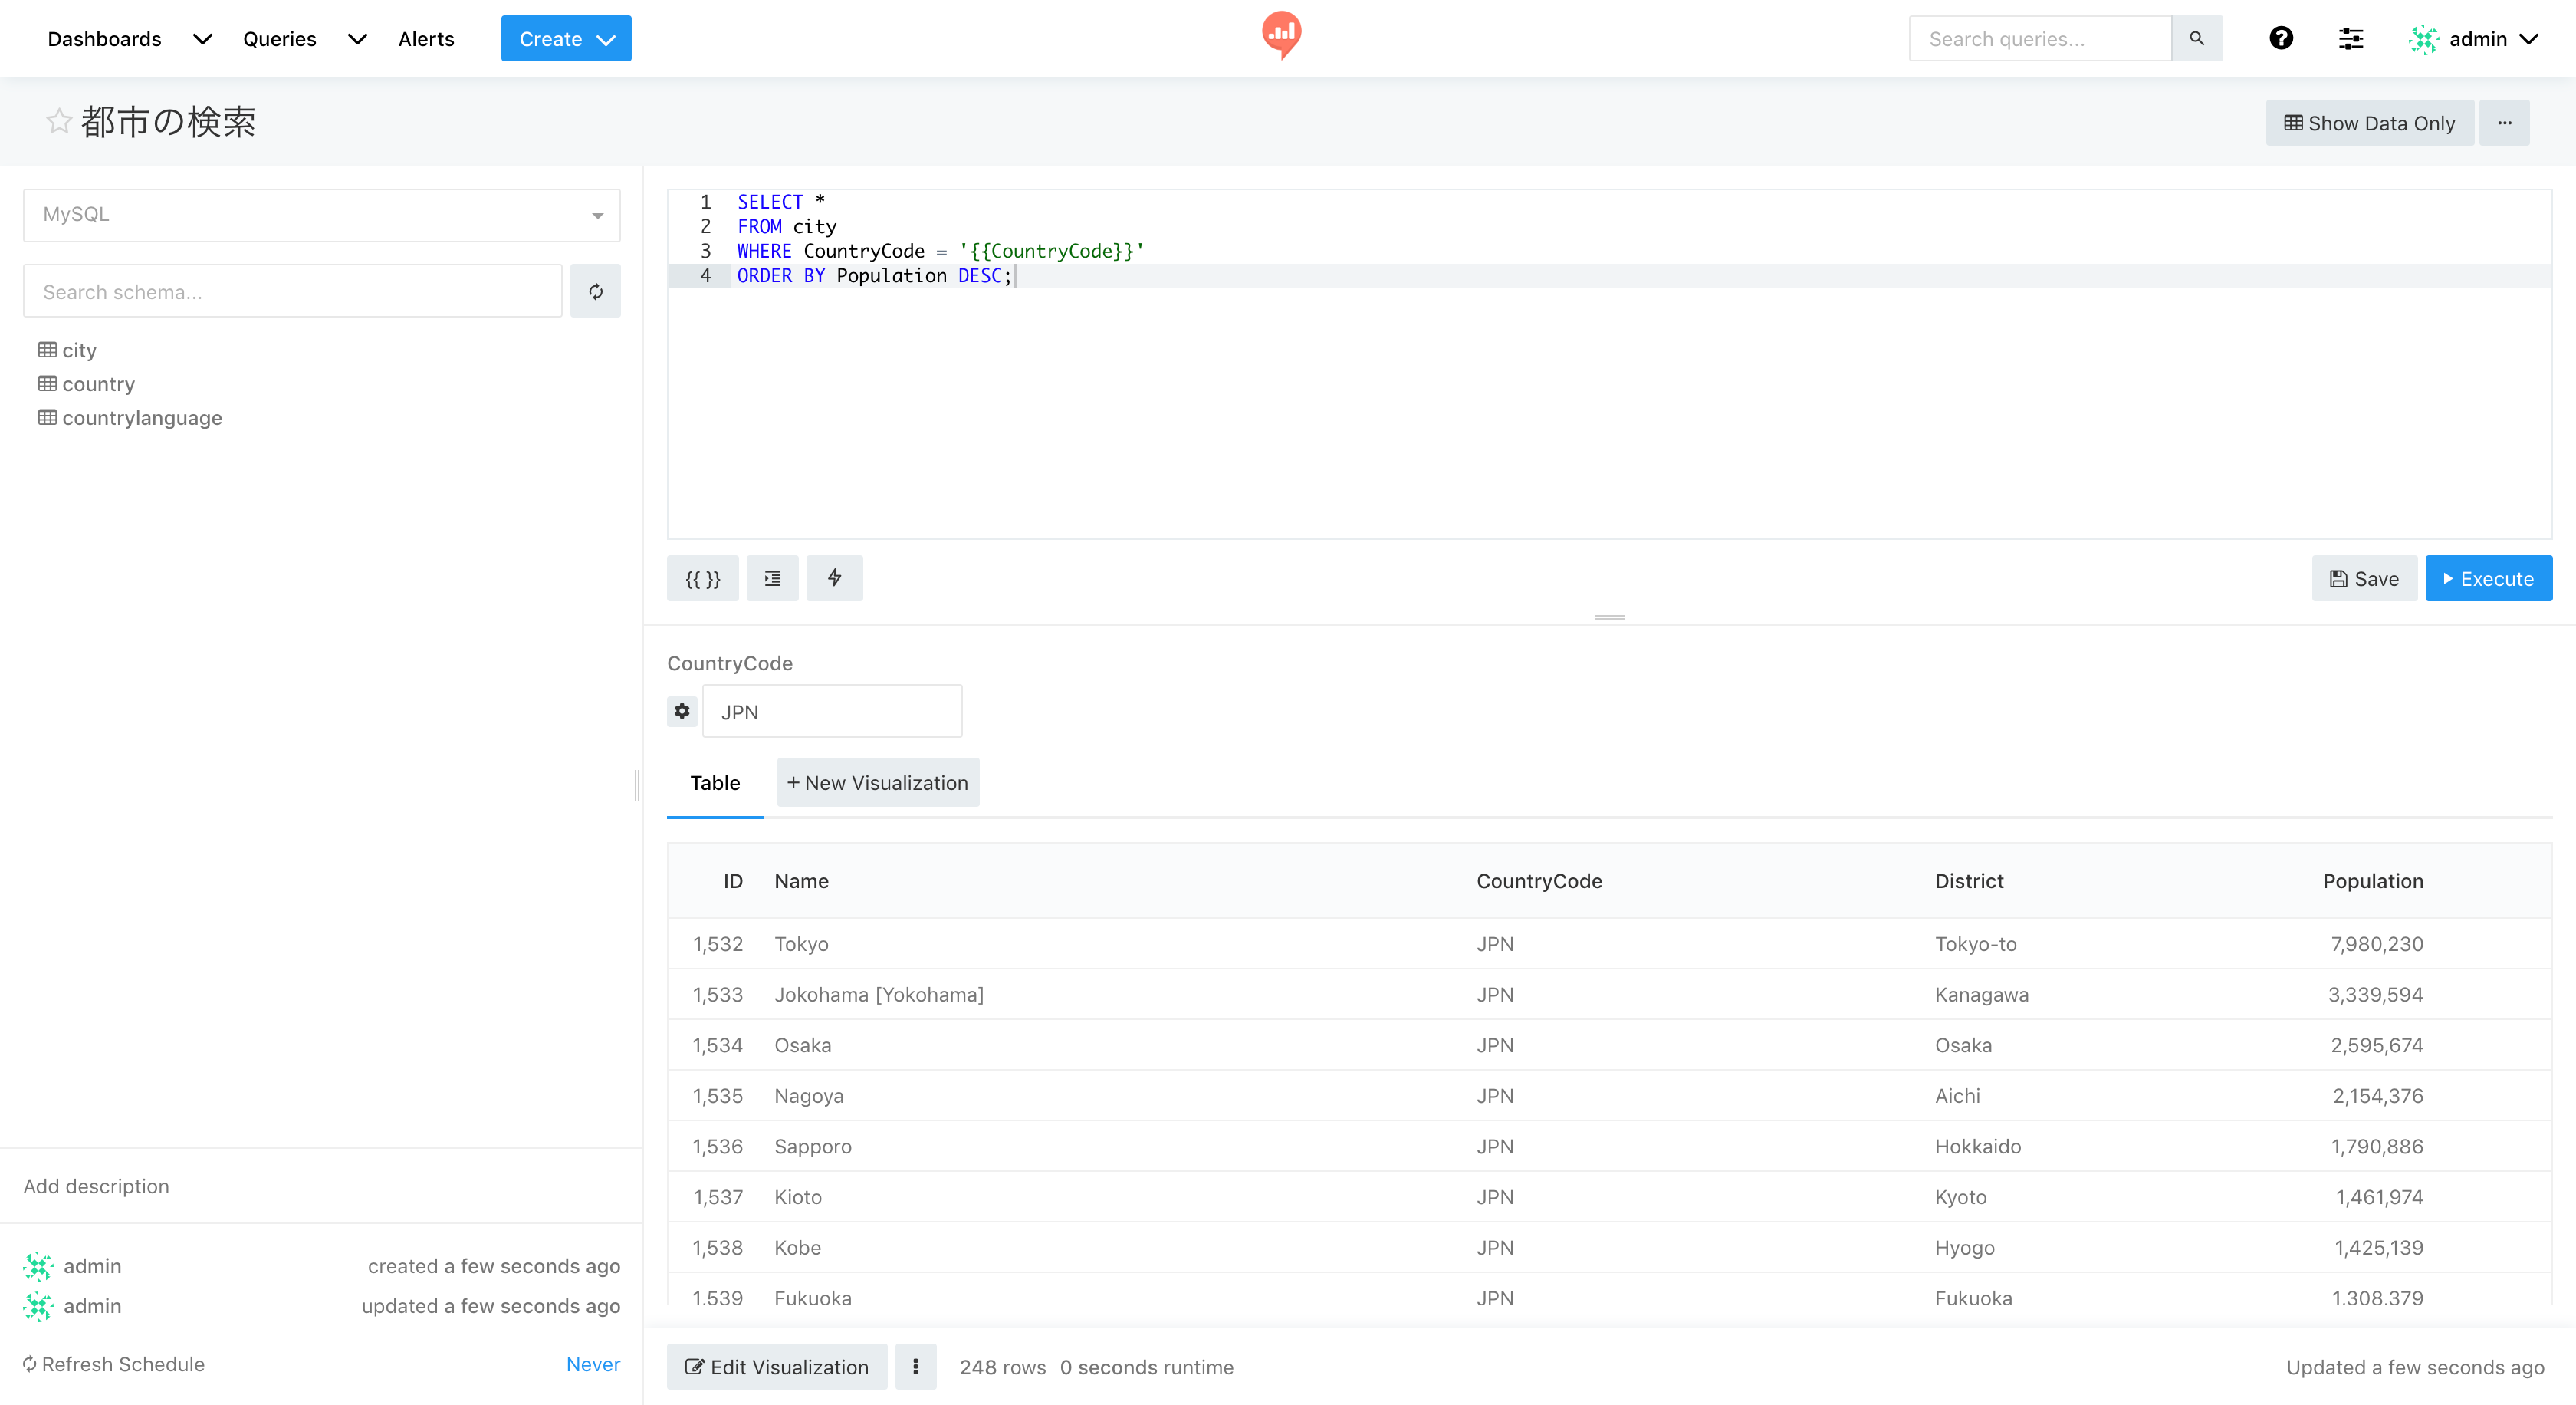Screen dimensions: 2576x1405
Task: Toggle autocomplete lightning icon
Action: pos(834,578)
